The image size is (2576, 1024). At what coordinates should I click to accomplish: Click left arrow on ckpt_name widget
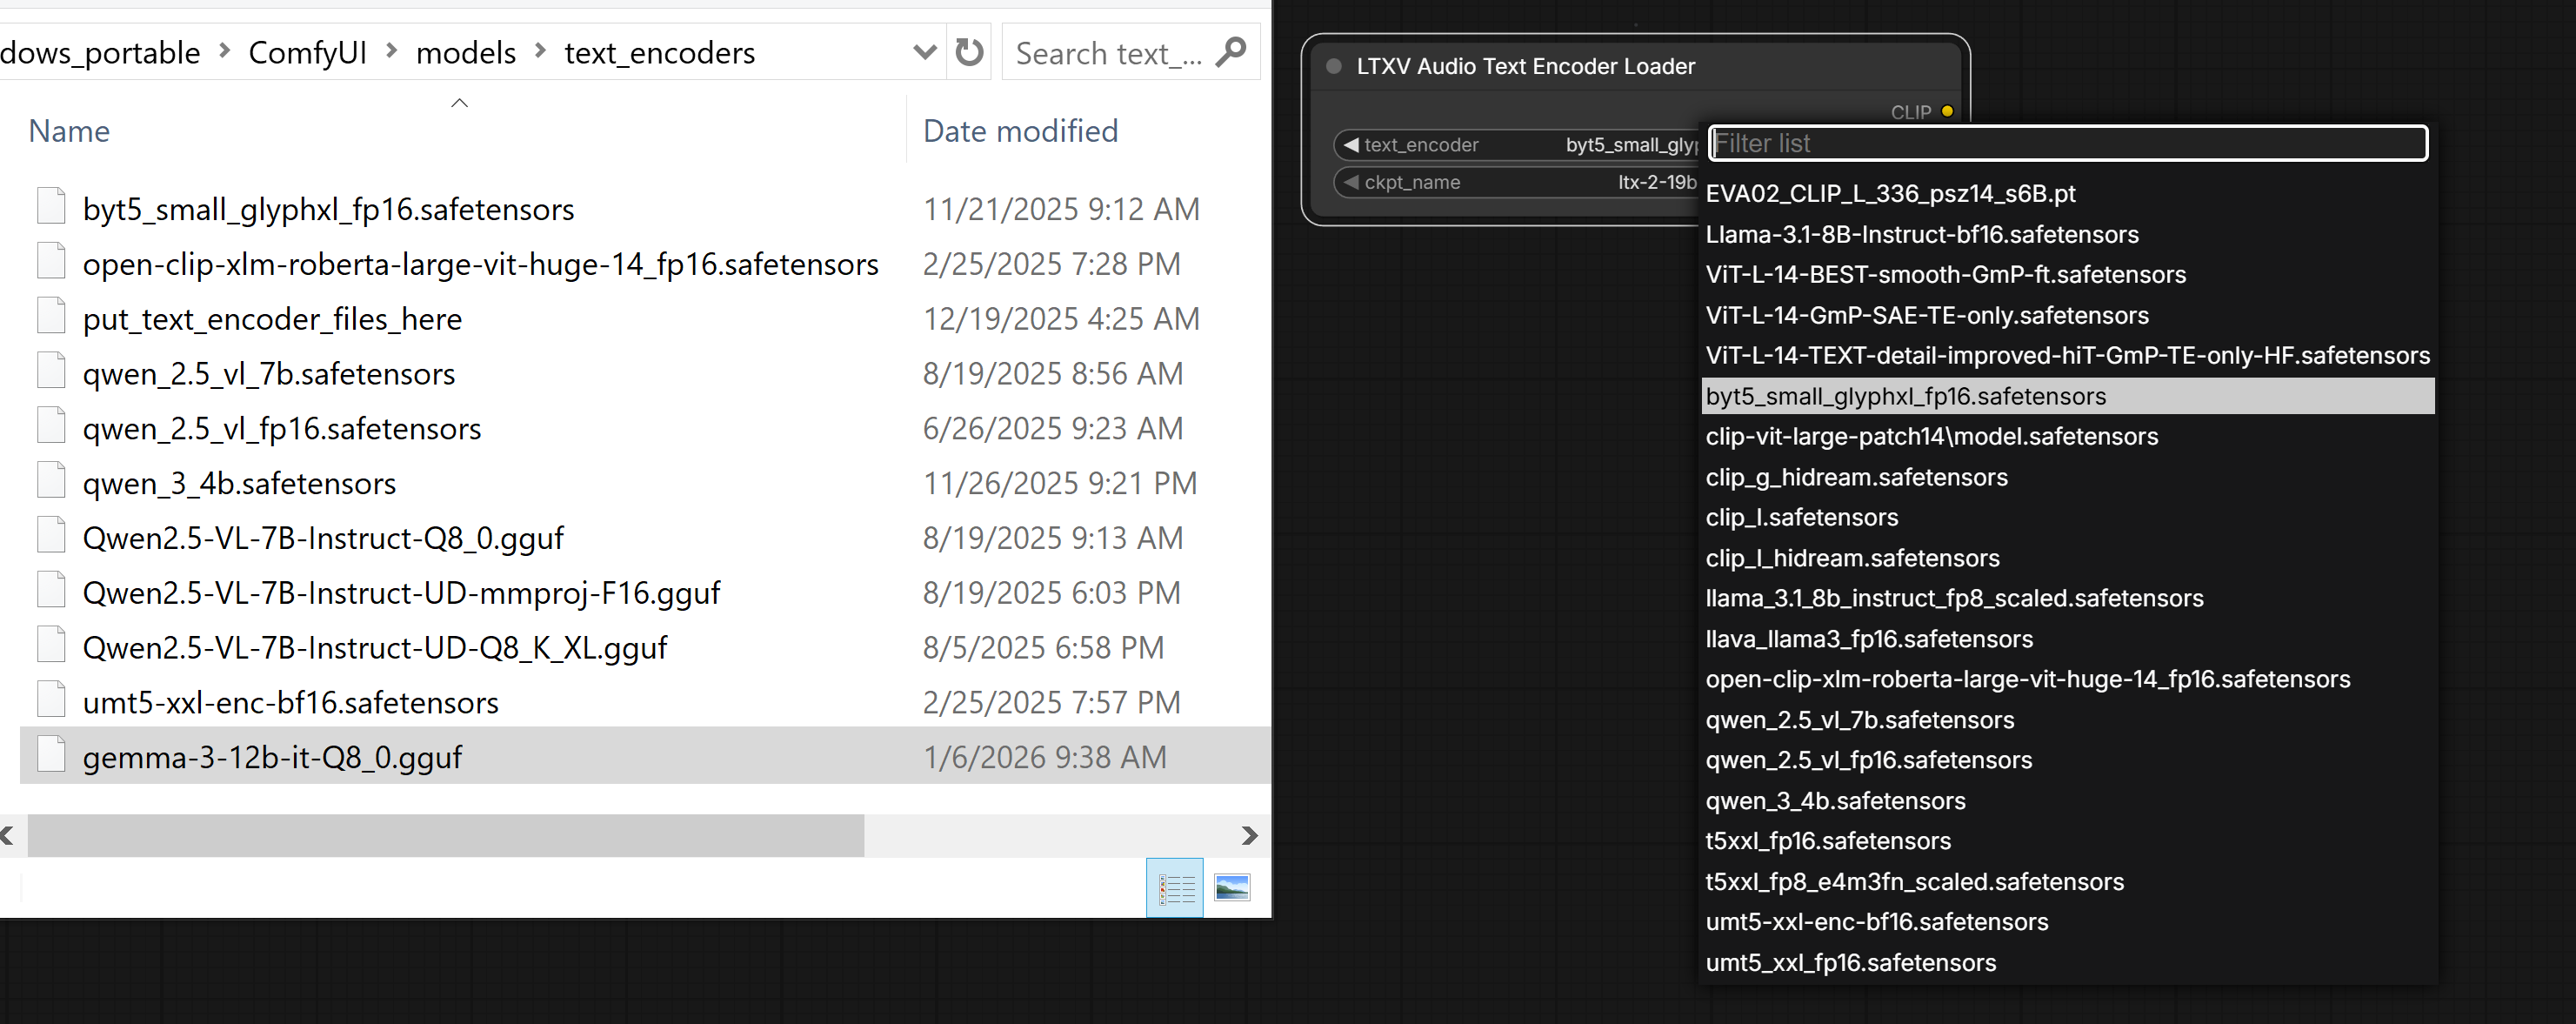pos(1351,182)
